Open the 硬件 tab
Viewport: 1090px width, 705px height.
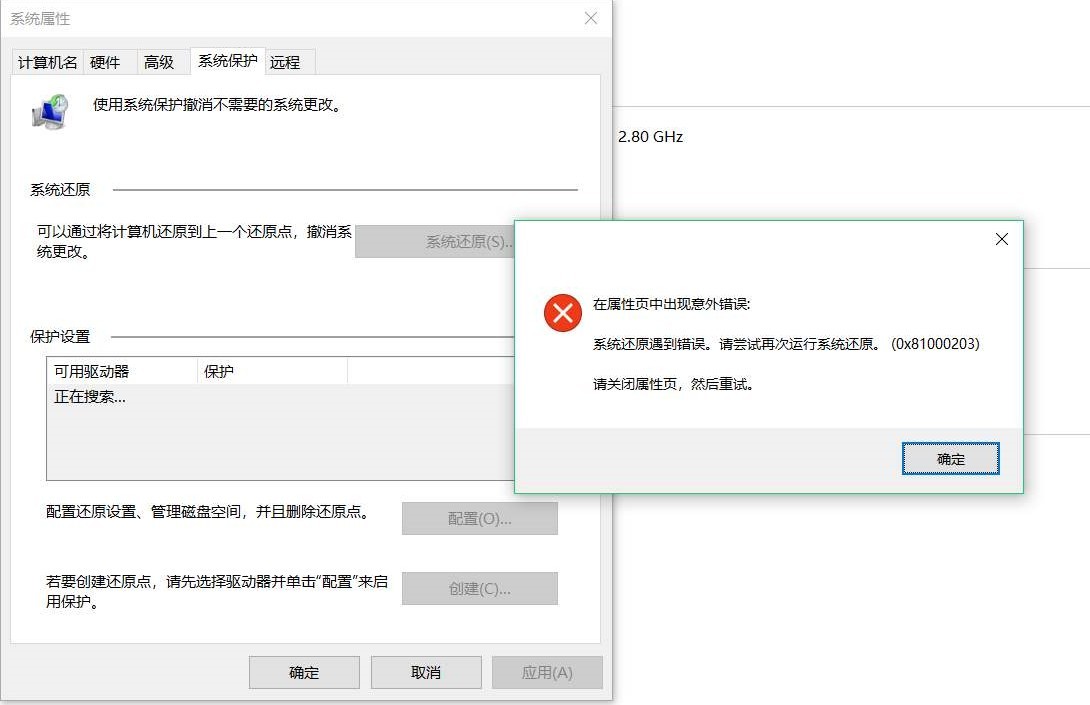tap(105, 62)
